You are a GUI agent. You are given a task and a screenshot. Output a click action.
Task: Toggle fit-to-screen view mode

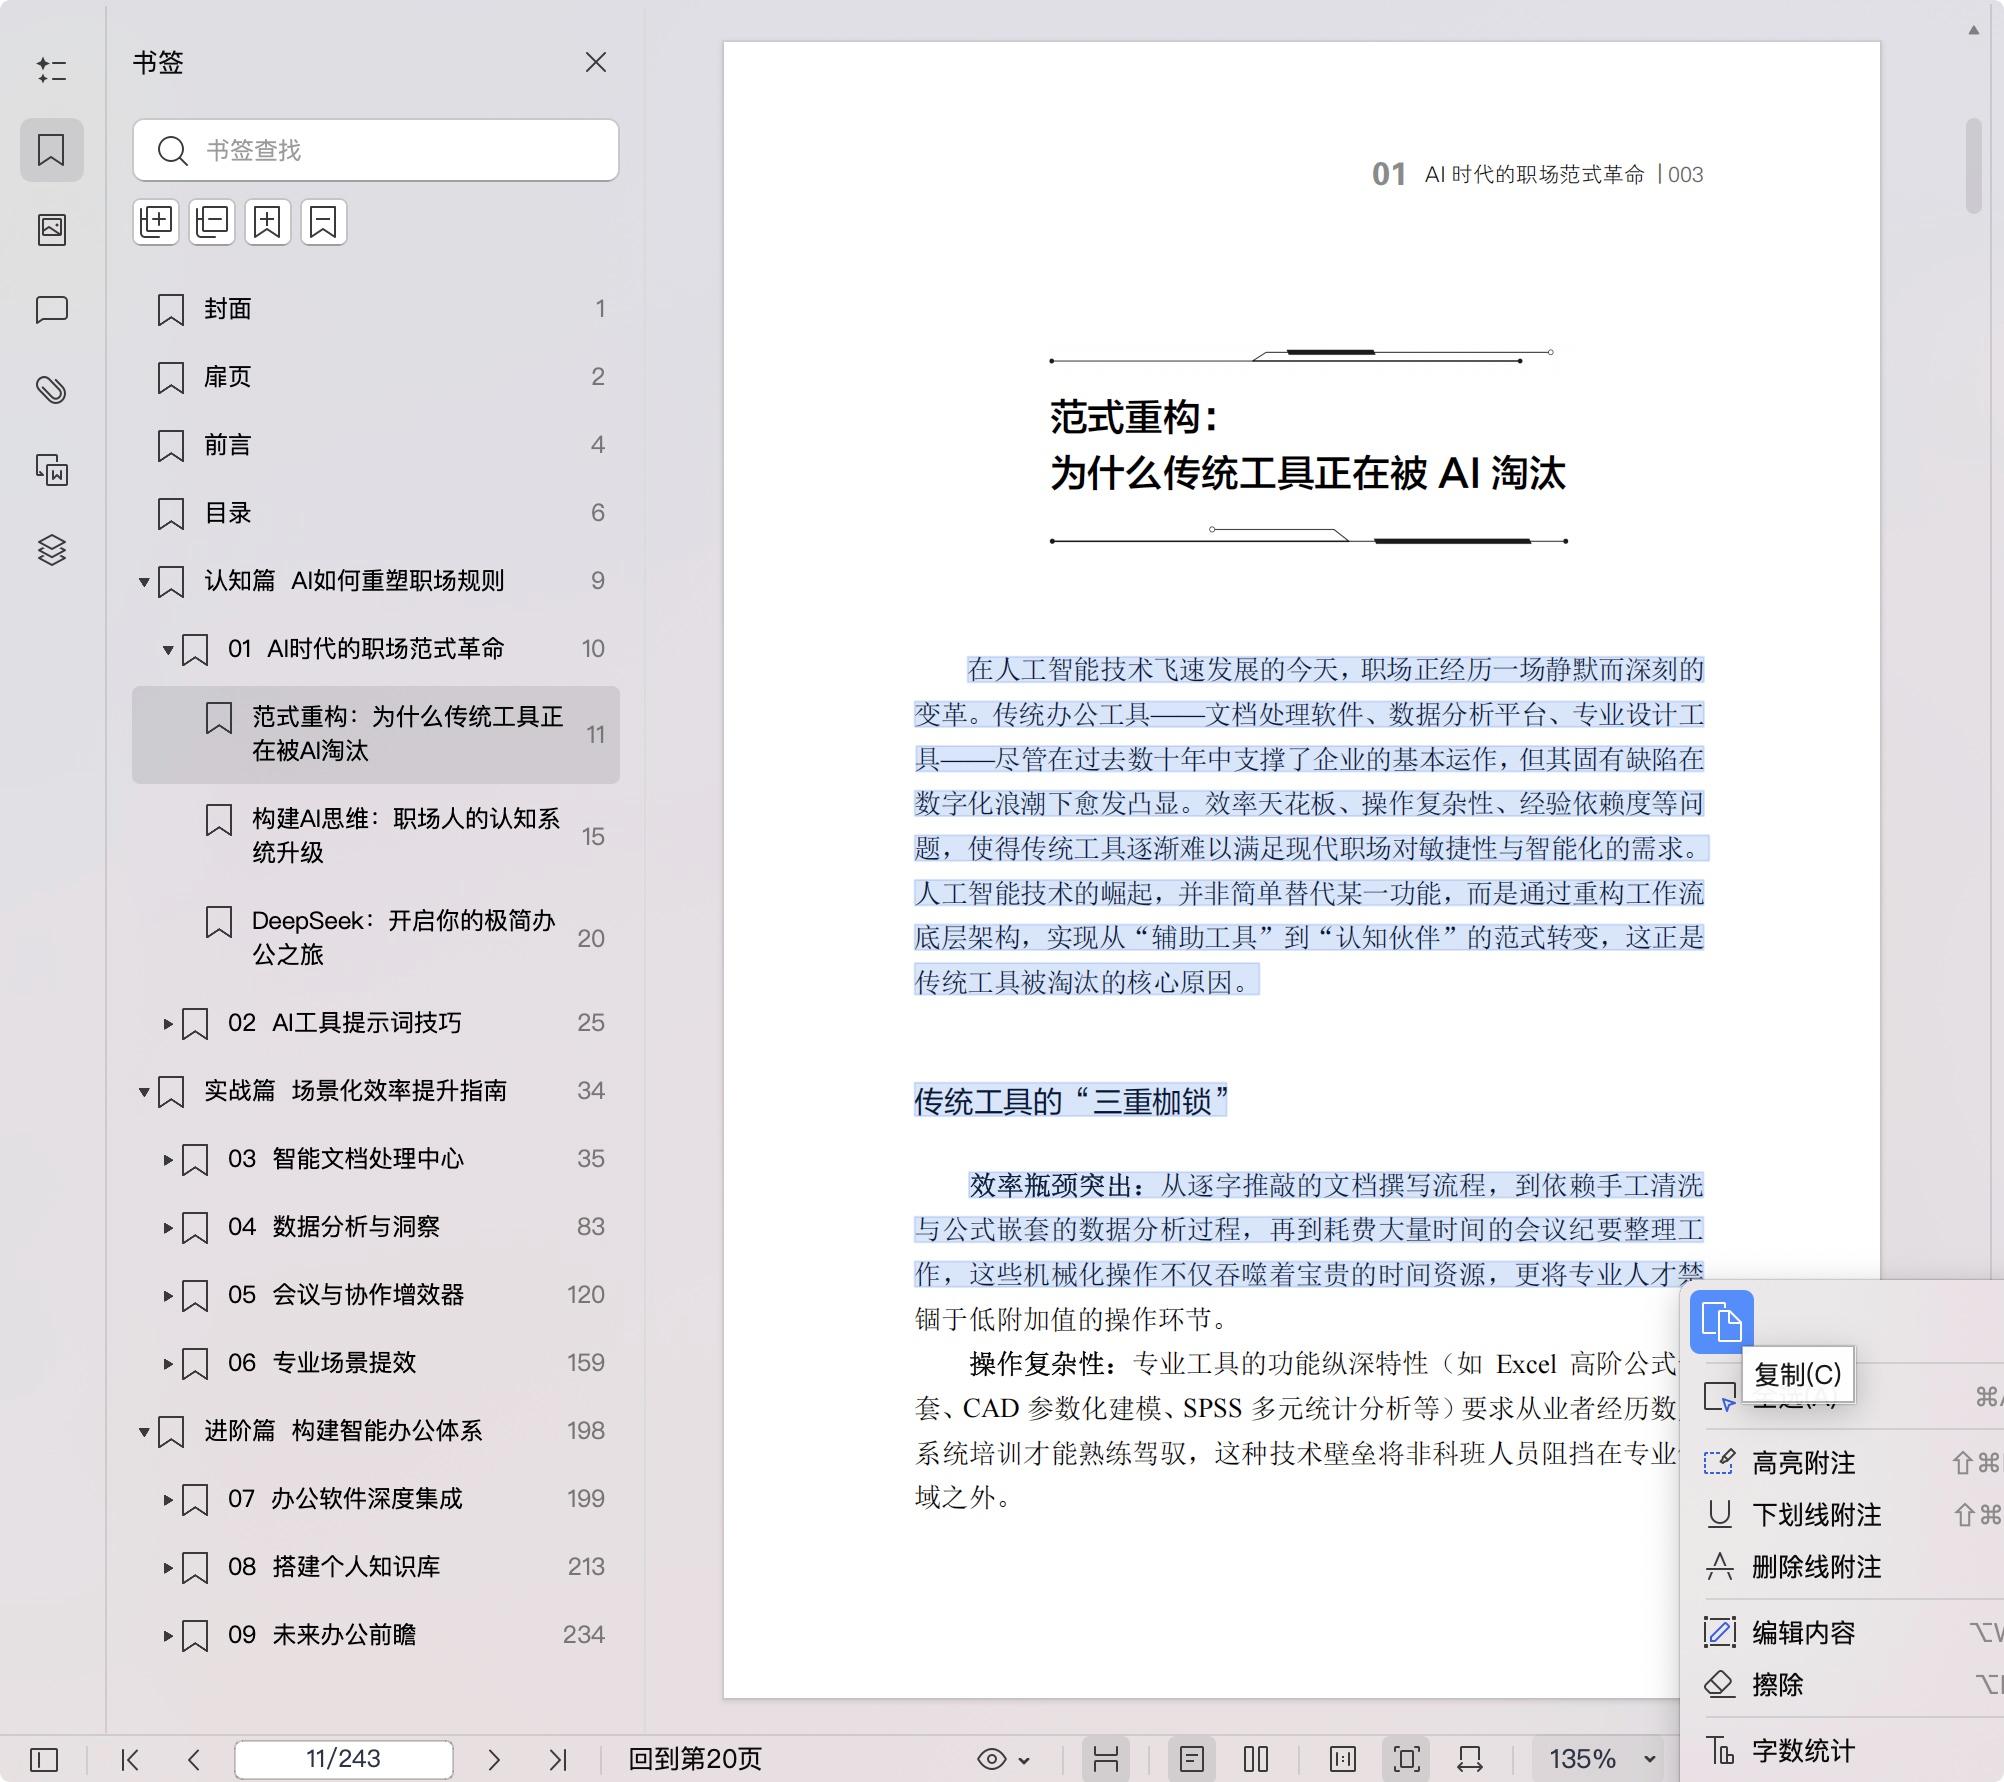pos(1407,1758)
